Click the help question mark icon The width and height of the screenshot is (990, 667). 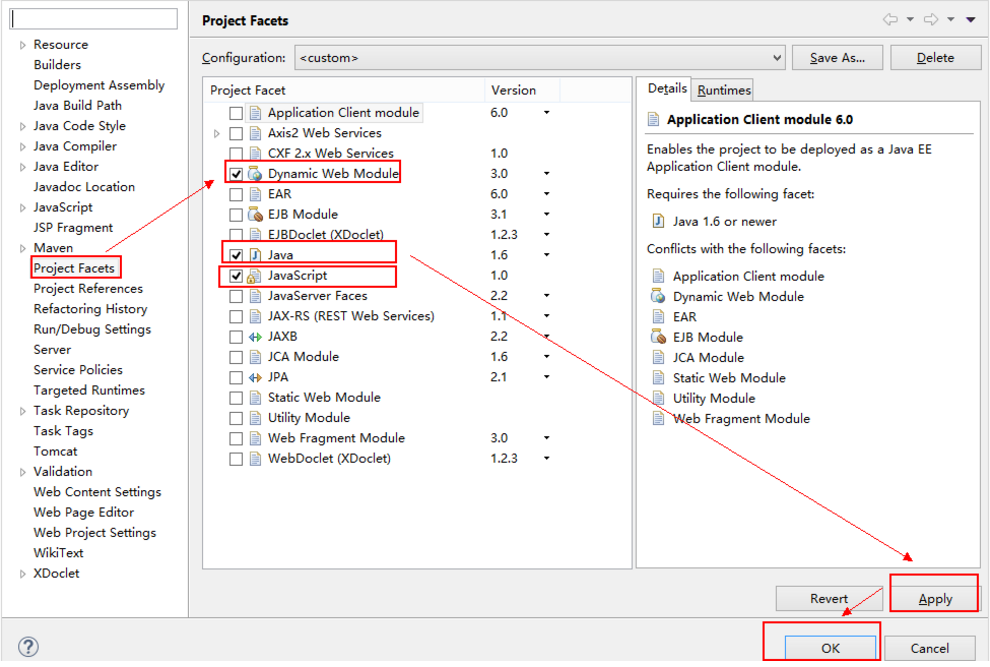click(x=28, y=646)
